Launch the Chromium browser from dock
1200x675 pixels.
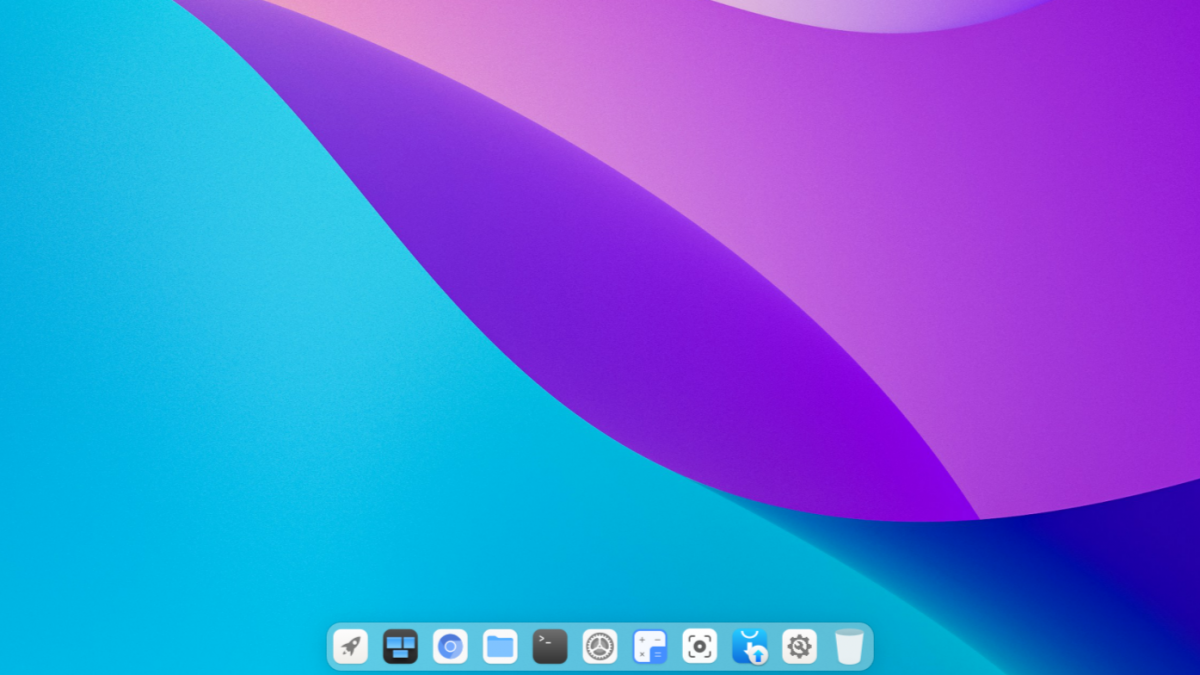click(x=450, y=647)
